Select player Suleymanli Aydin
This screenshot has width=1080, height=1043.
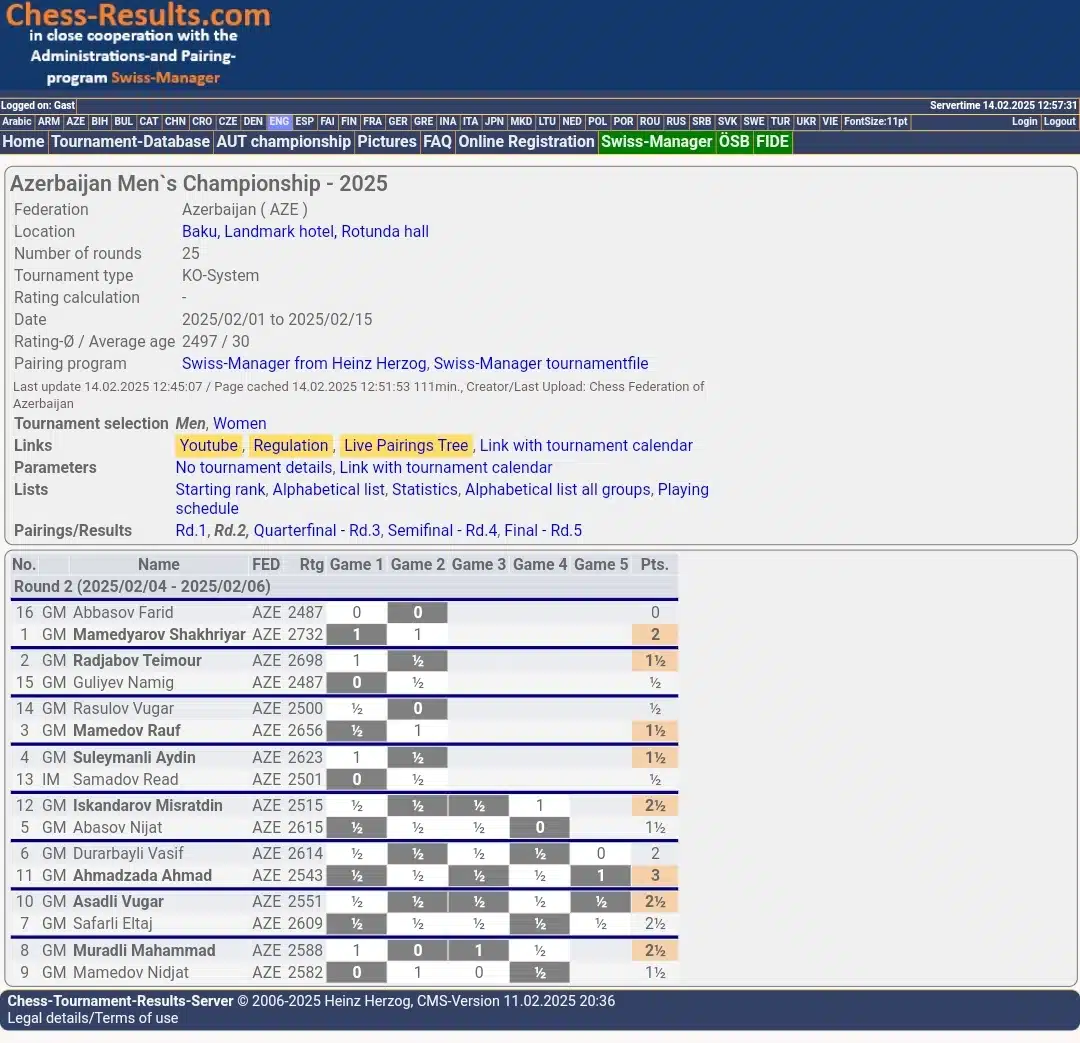point(134,758)
